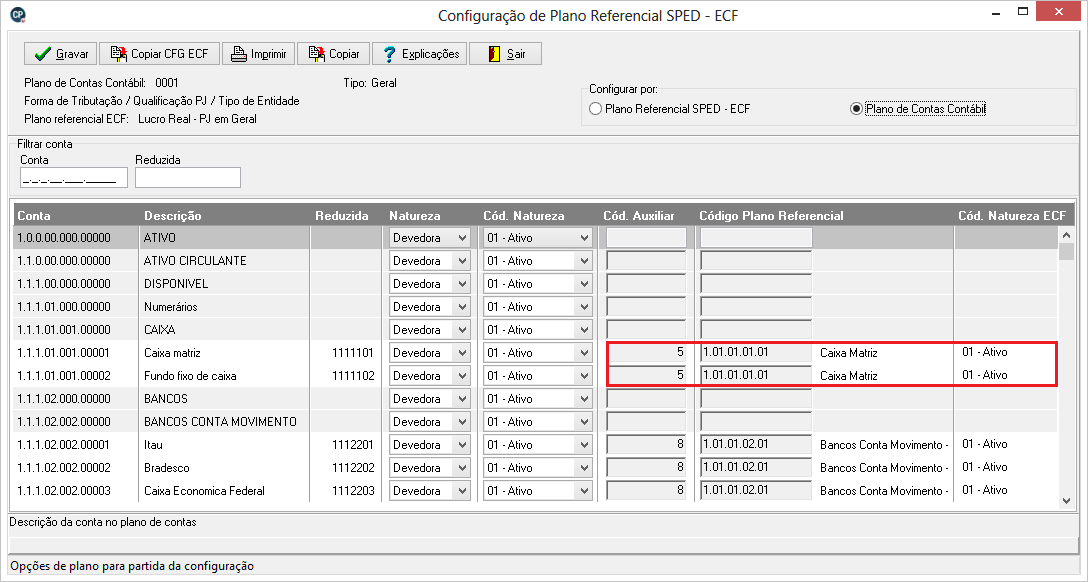This screenshot has height=582, width=1088.
Task: Click the Gravar checkmark button
Action: 60,54
